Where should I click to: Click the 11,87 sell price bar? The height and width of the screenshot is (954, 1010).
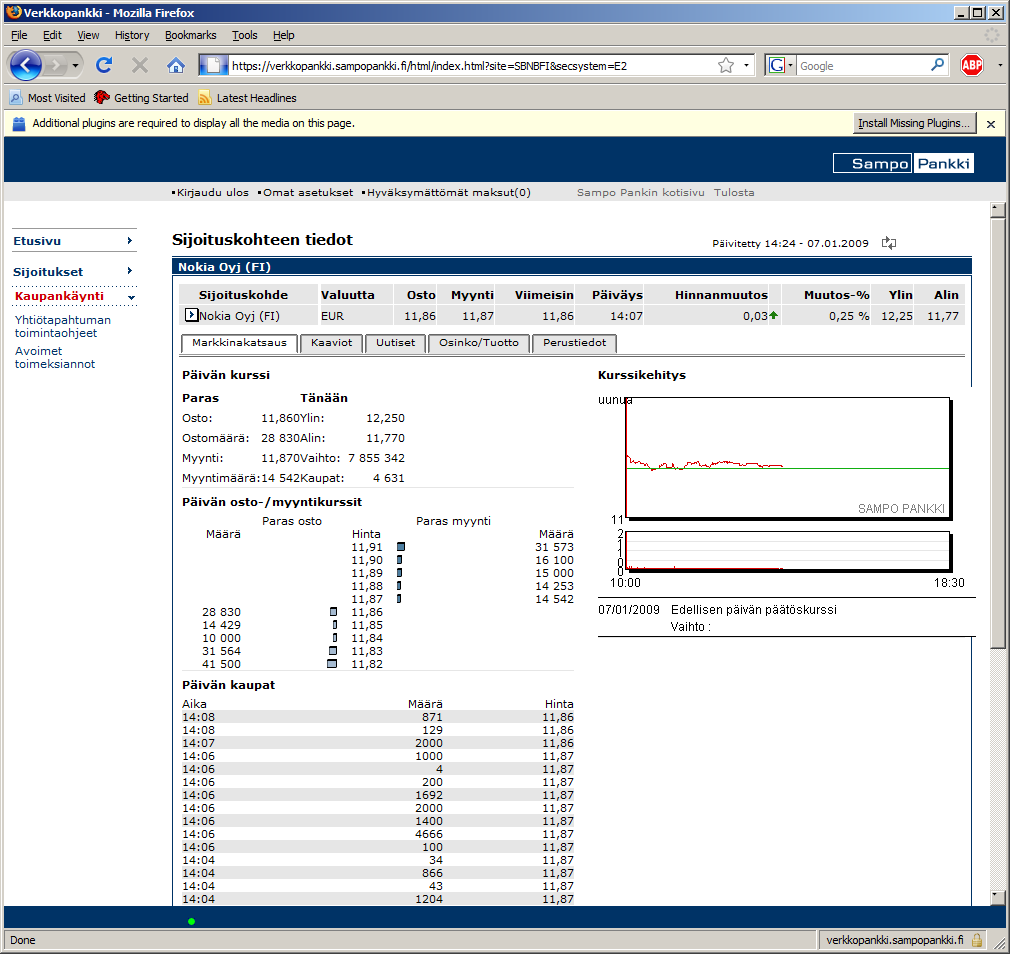[399, 599]
